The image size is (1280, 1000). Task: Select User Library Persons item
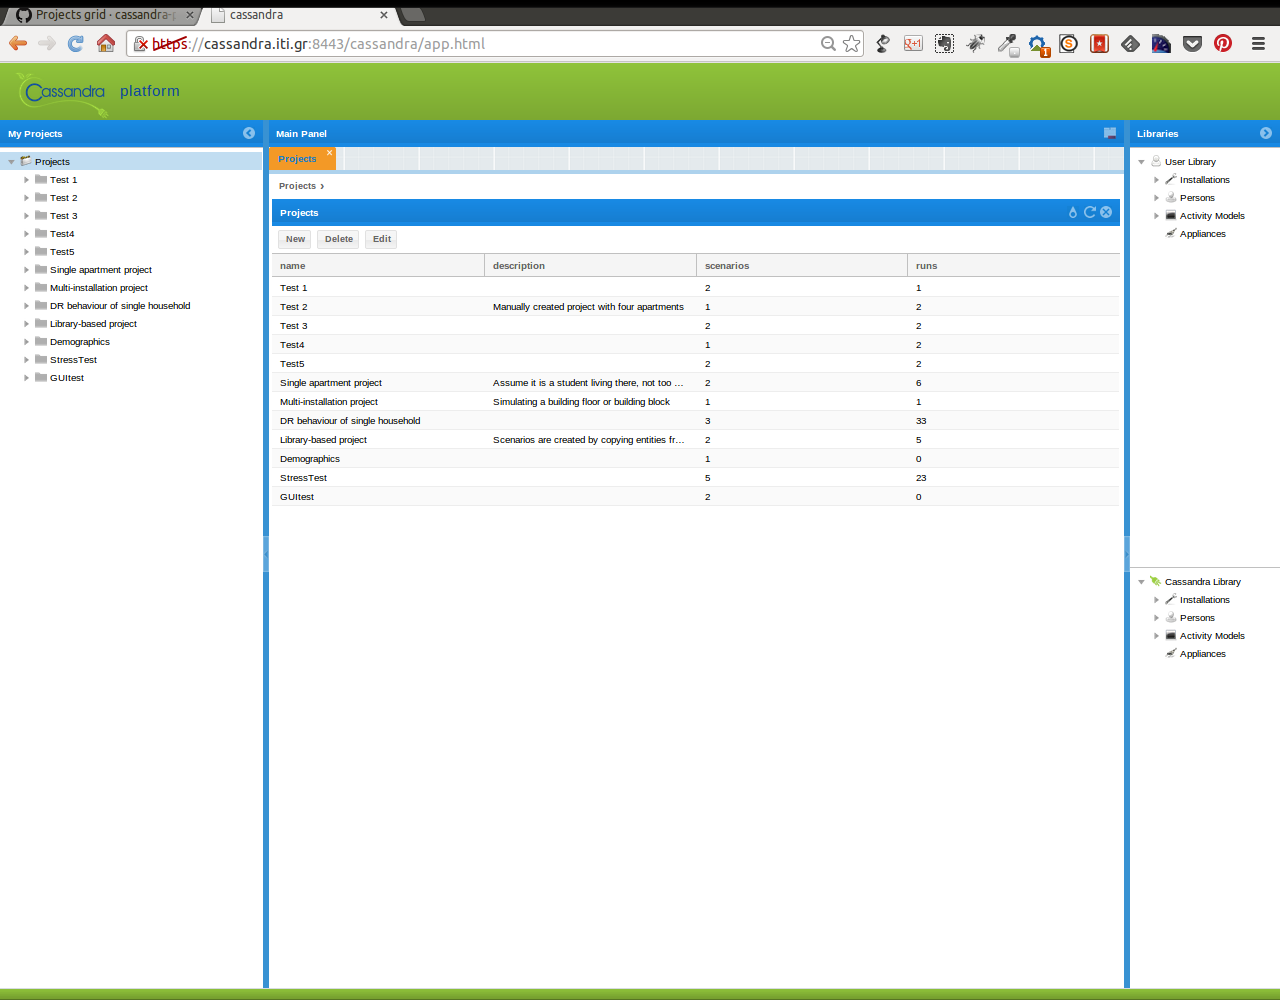(1197, 198)
